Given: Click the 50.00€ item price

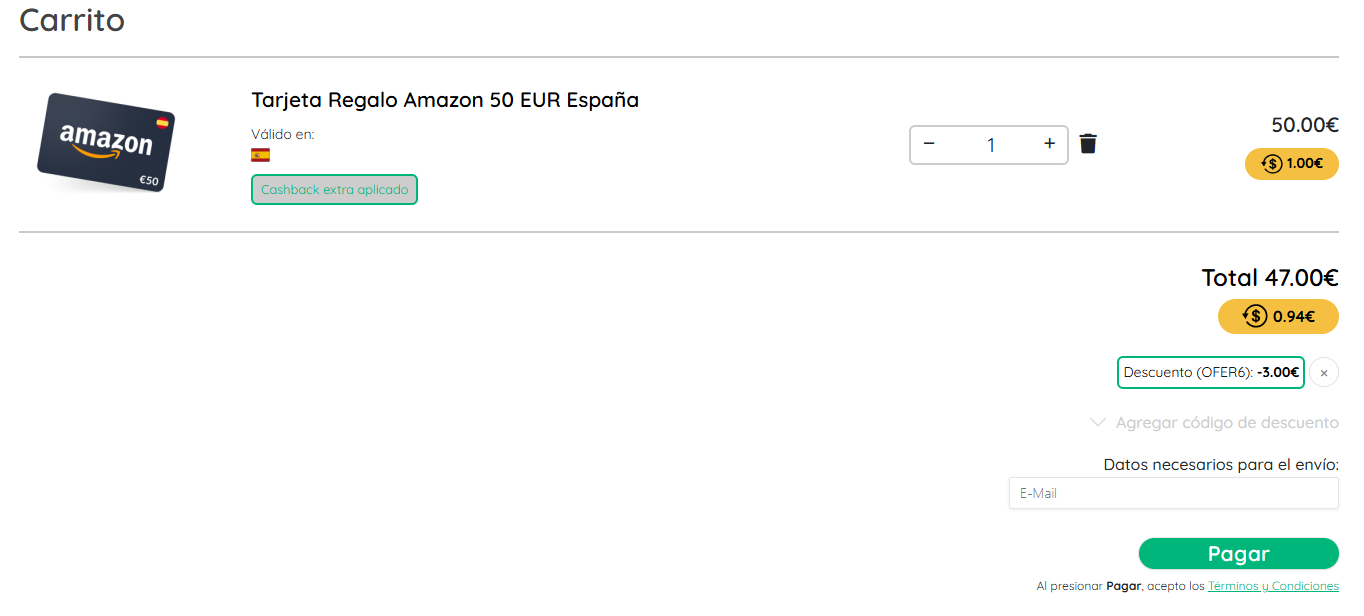Looking at the screenshot, I should click(x=1305, y=125).
